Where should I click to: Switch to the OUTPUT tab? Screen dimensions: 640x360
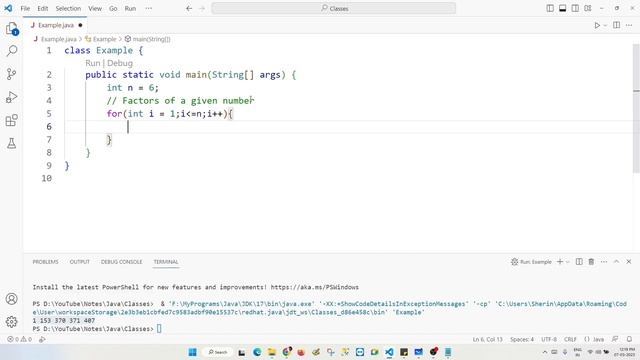click(80, 262)
